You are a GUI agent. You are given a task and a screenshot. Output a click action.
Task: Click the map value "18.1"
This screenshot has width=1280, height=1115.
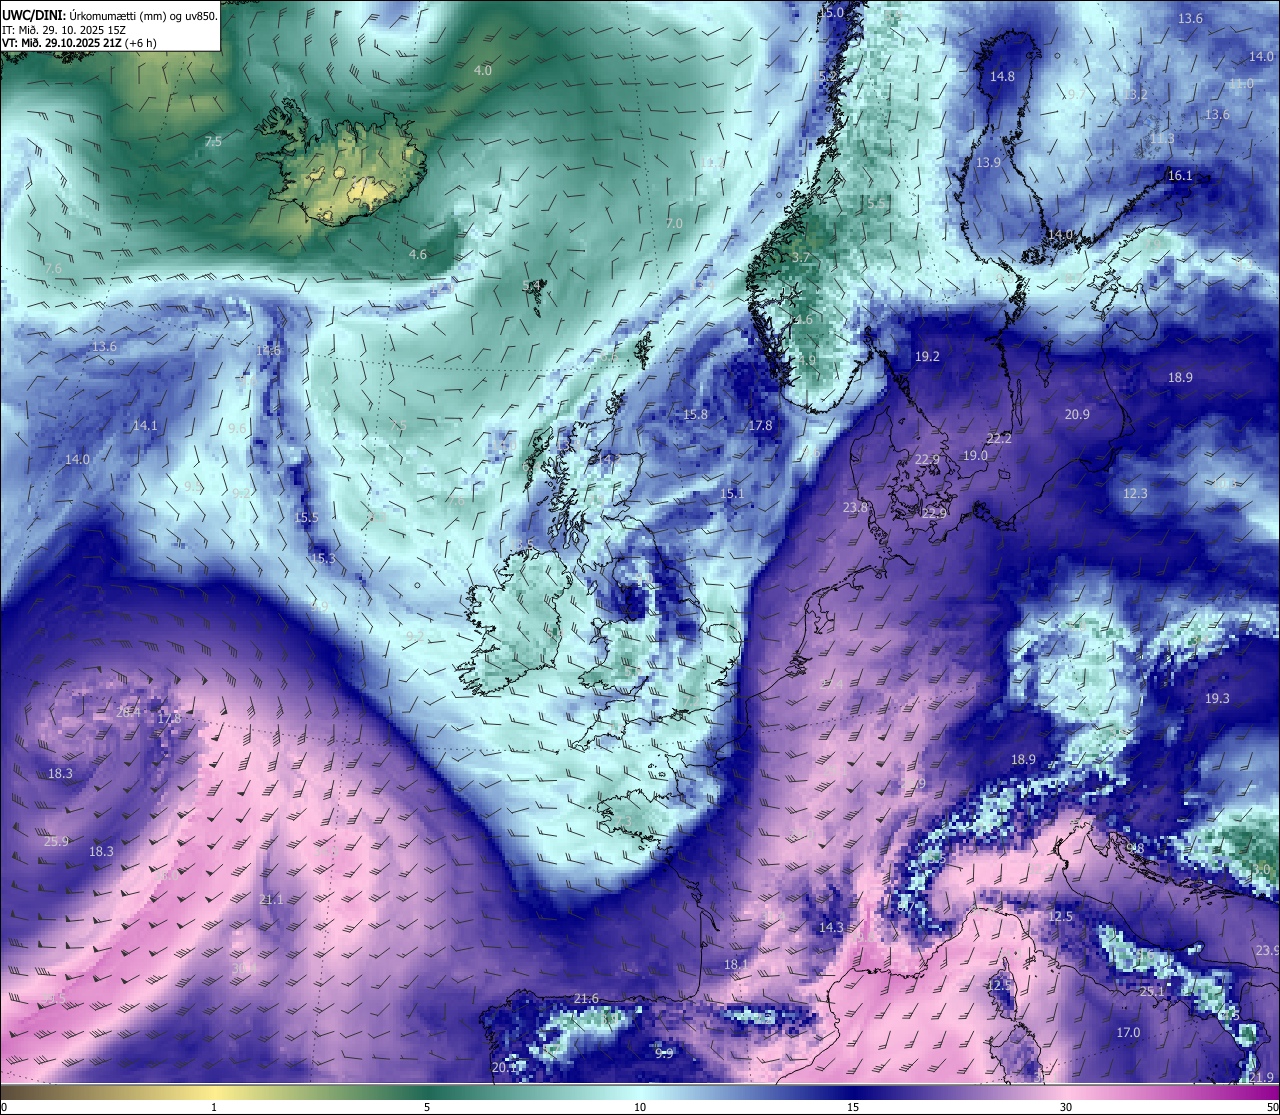pyautogui.click(x=735, y=965)
